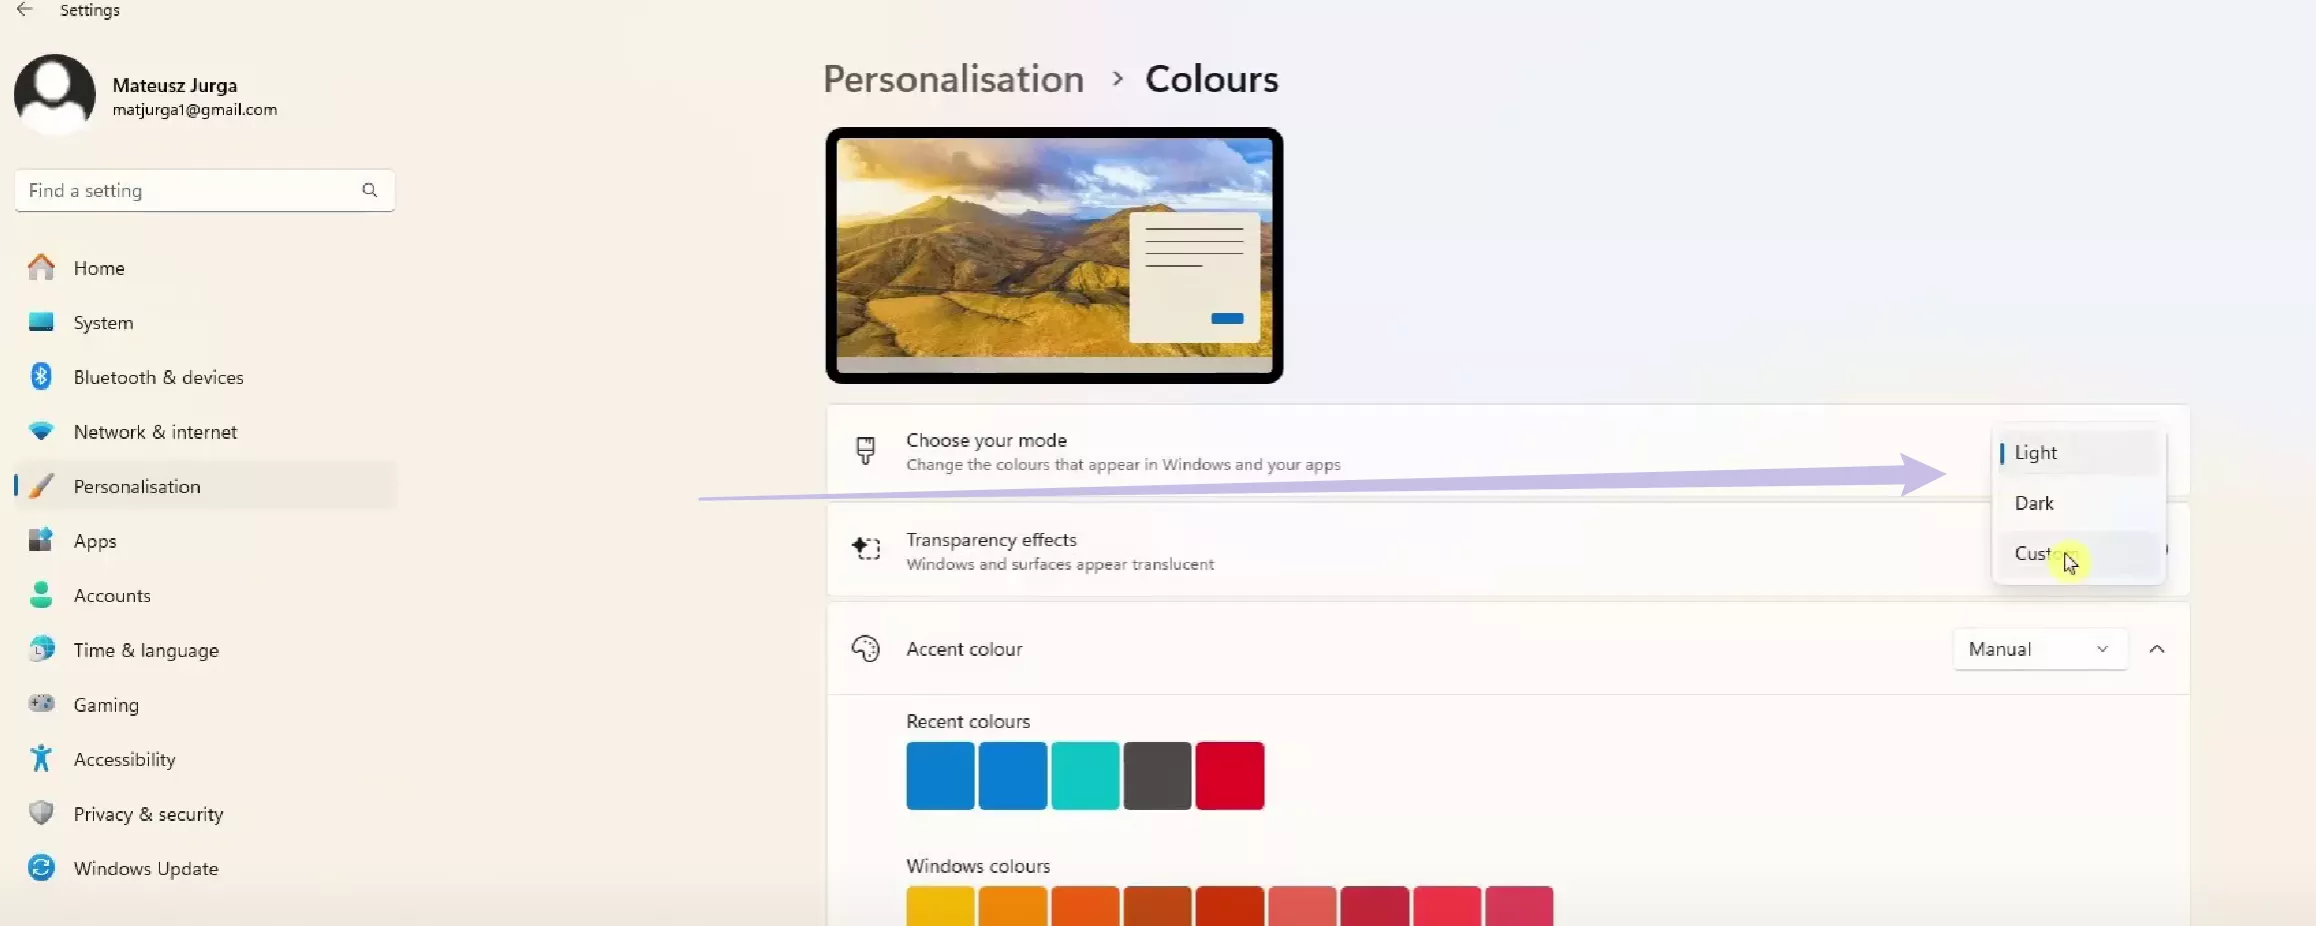Go to System settings
2316x926 pixels.
click(x=205, y=323)
